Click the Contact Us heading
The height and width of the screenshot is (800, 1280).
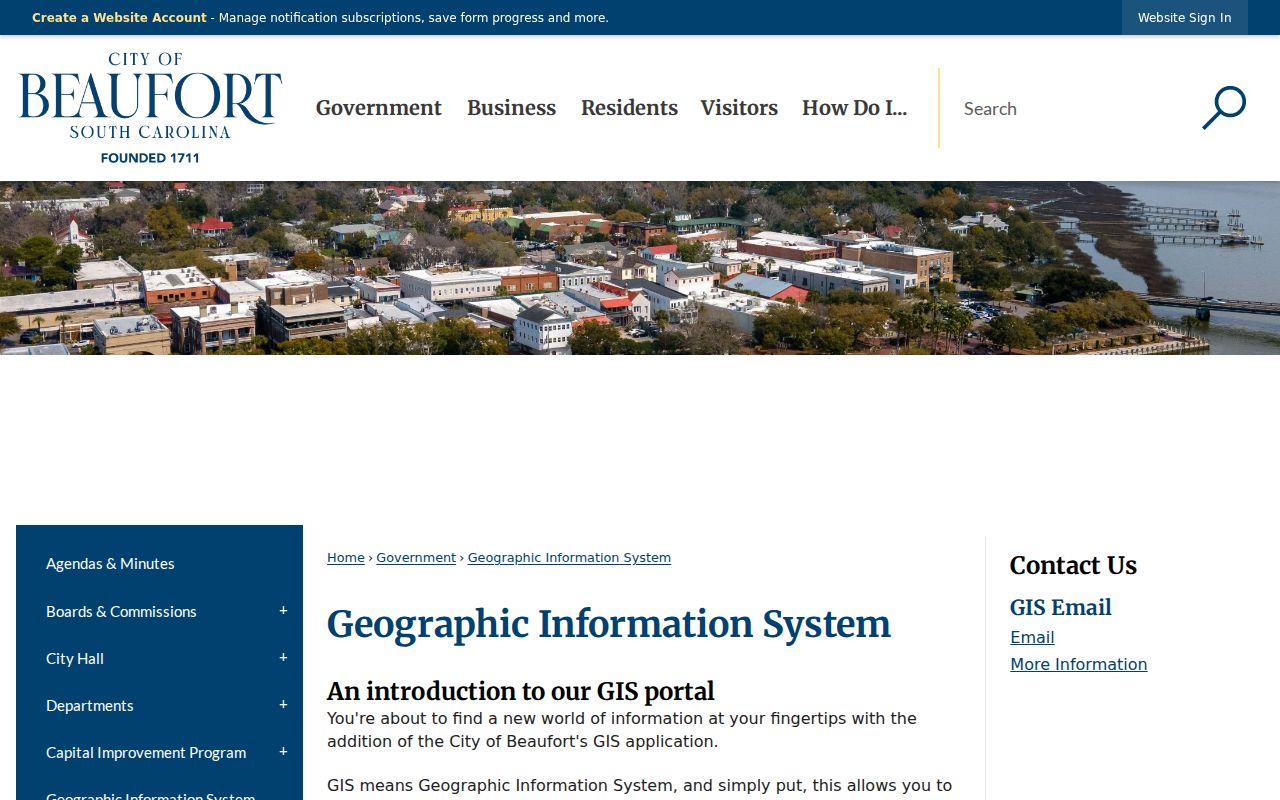1073,565
